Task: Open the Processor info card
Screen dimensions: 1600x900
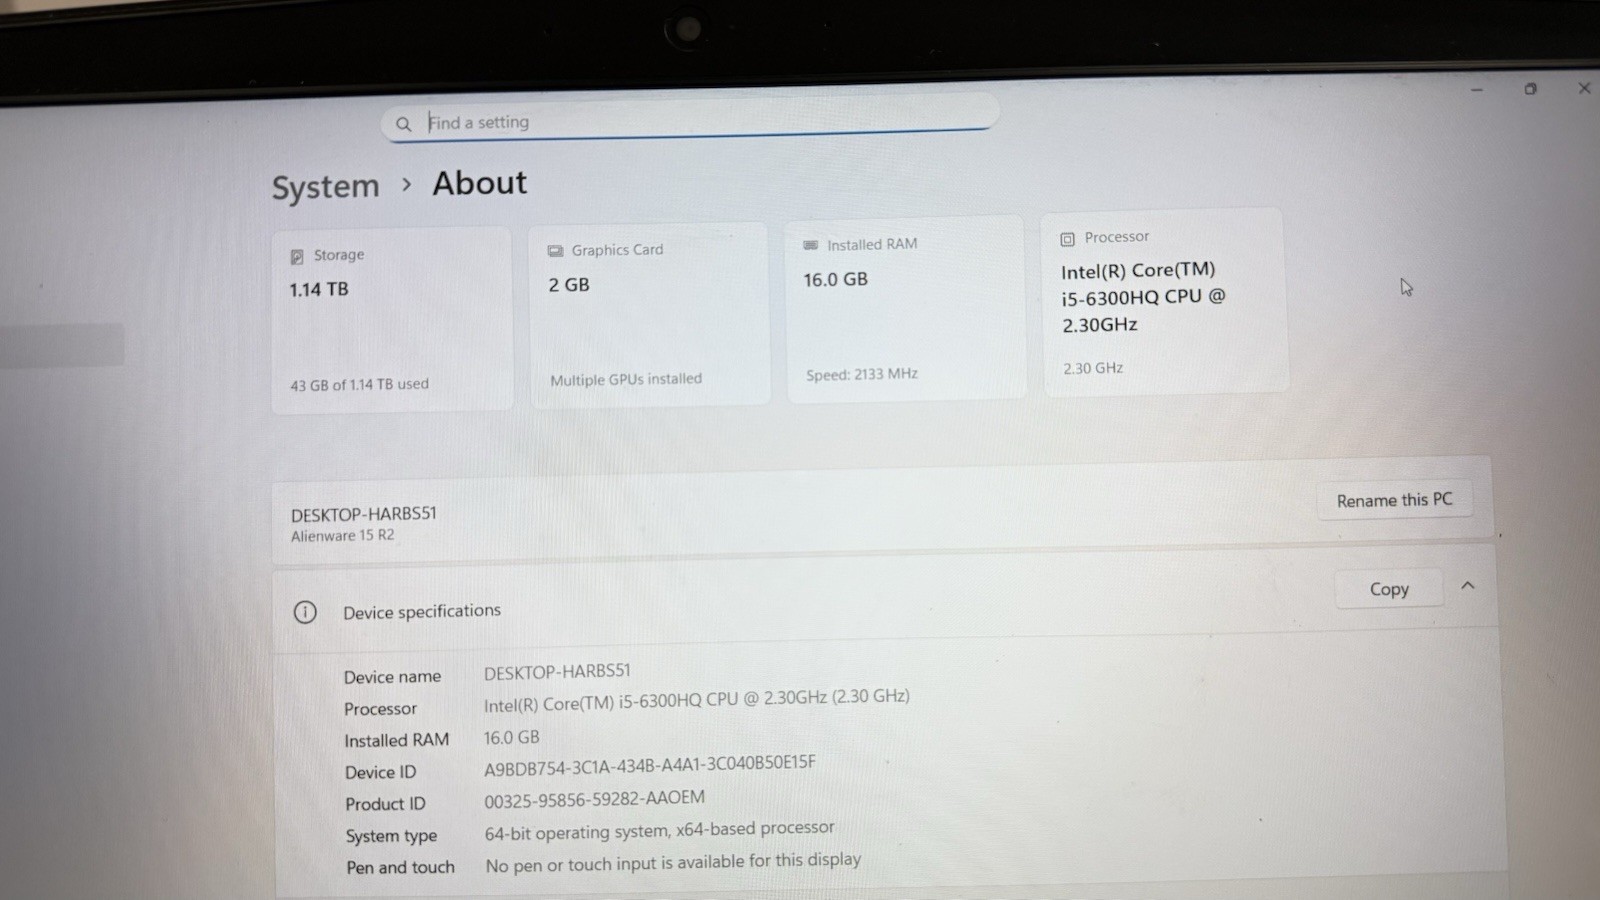Action: click(x=1165, y=302)
